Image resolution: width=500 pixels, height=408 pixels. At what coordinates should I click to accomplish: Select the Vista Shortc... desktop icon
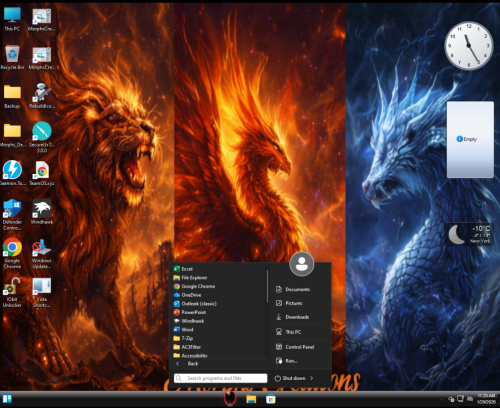(42, 292)
